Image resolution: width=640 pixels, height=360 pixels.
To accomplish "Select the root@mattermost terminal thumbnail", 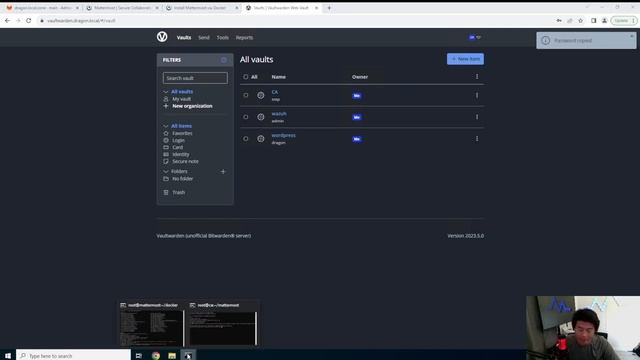I will coord(151,324).
